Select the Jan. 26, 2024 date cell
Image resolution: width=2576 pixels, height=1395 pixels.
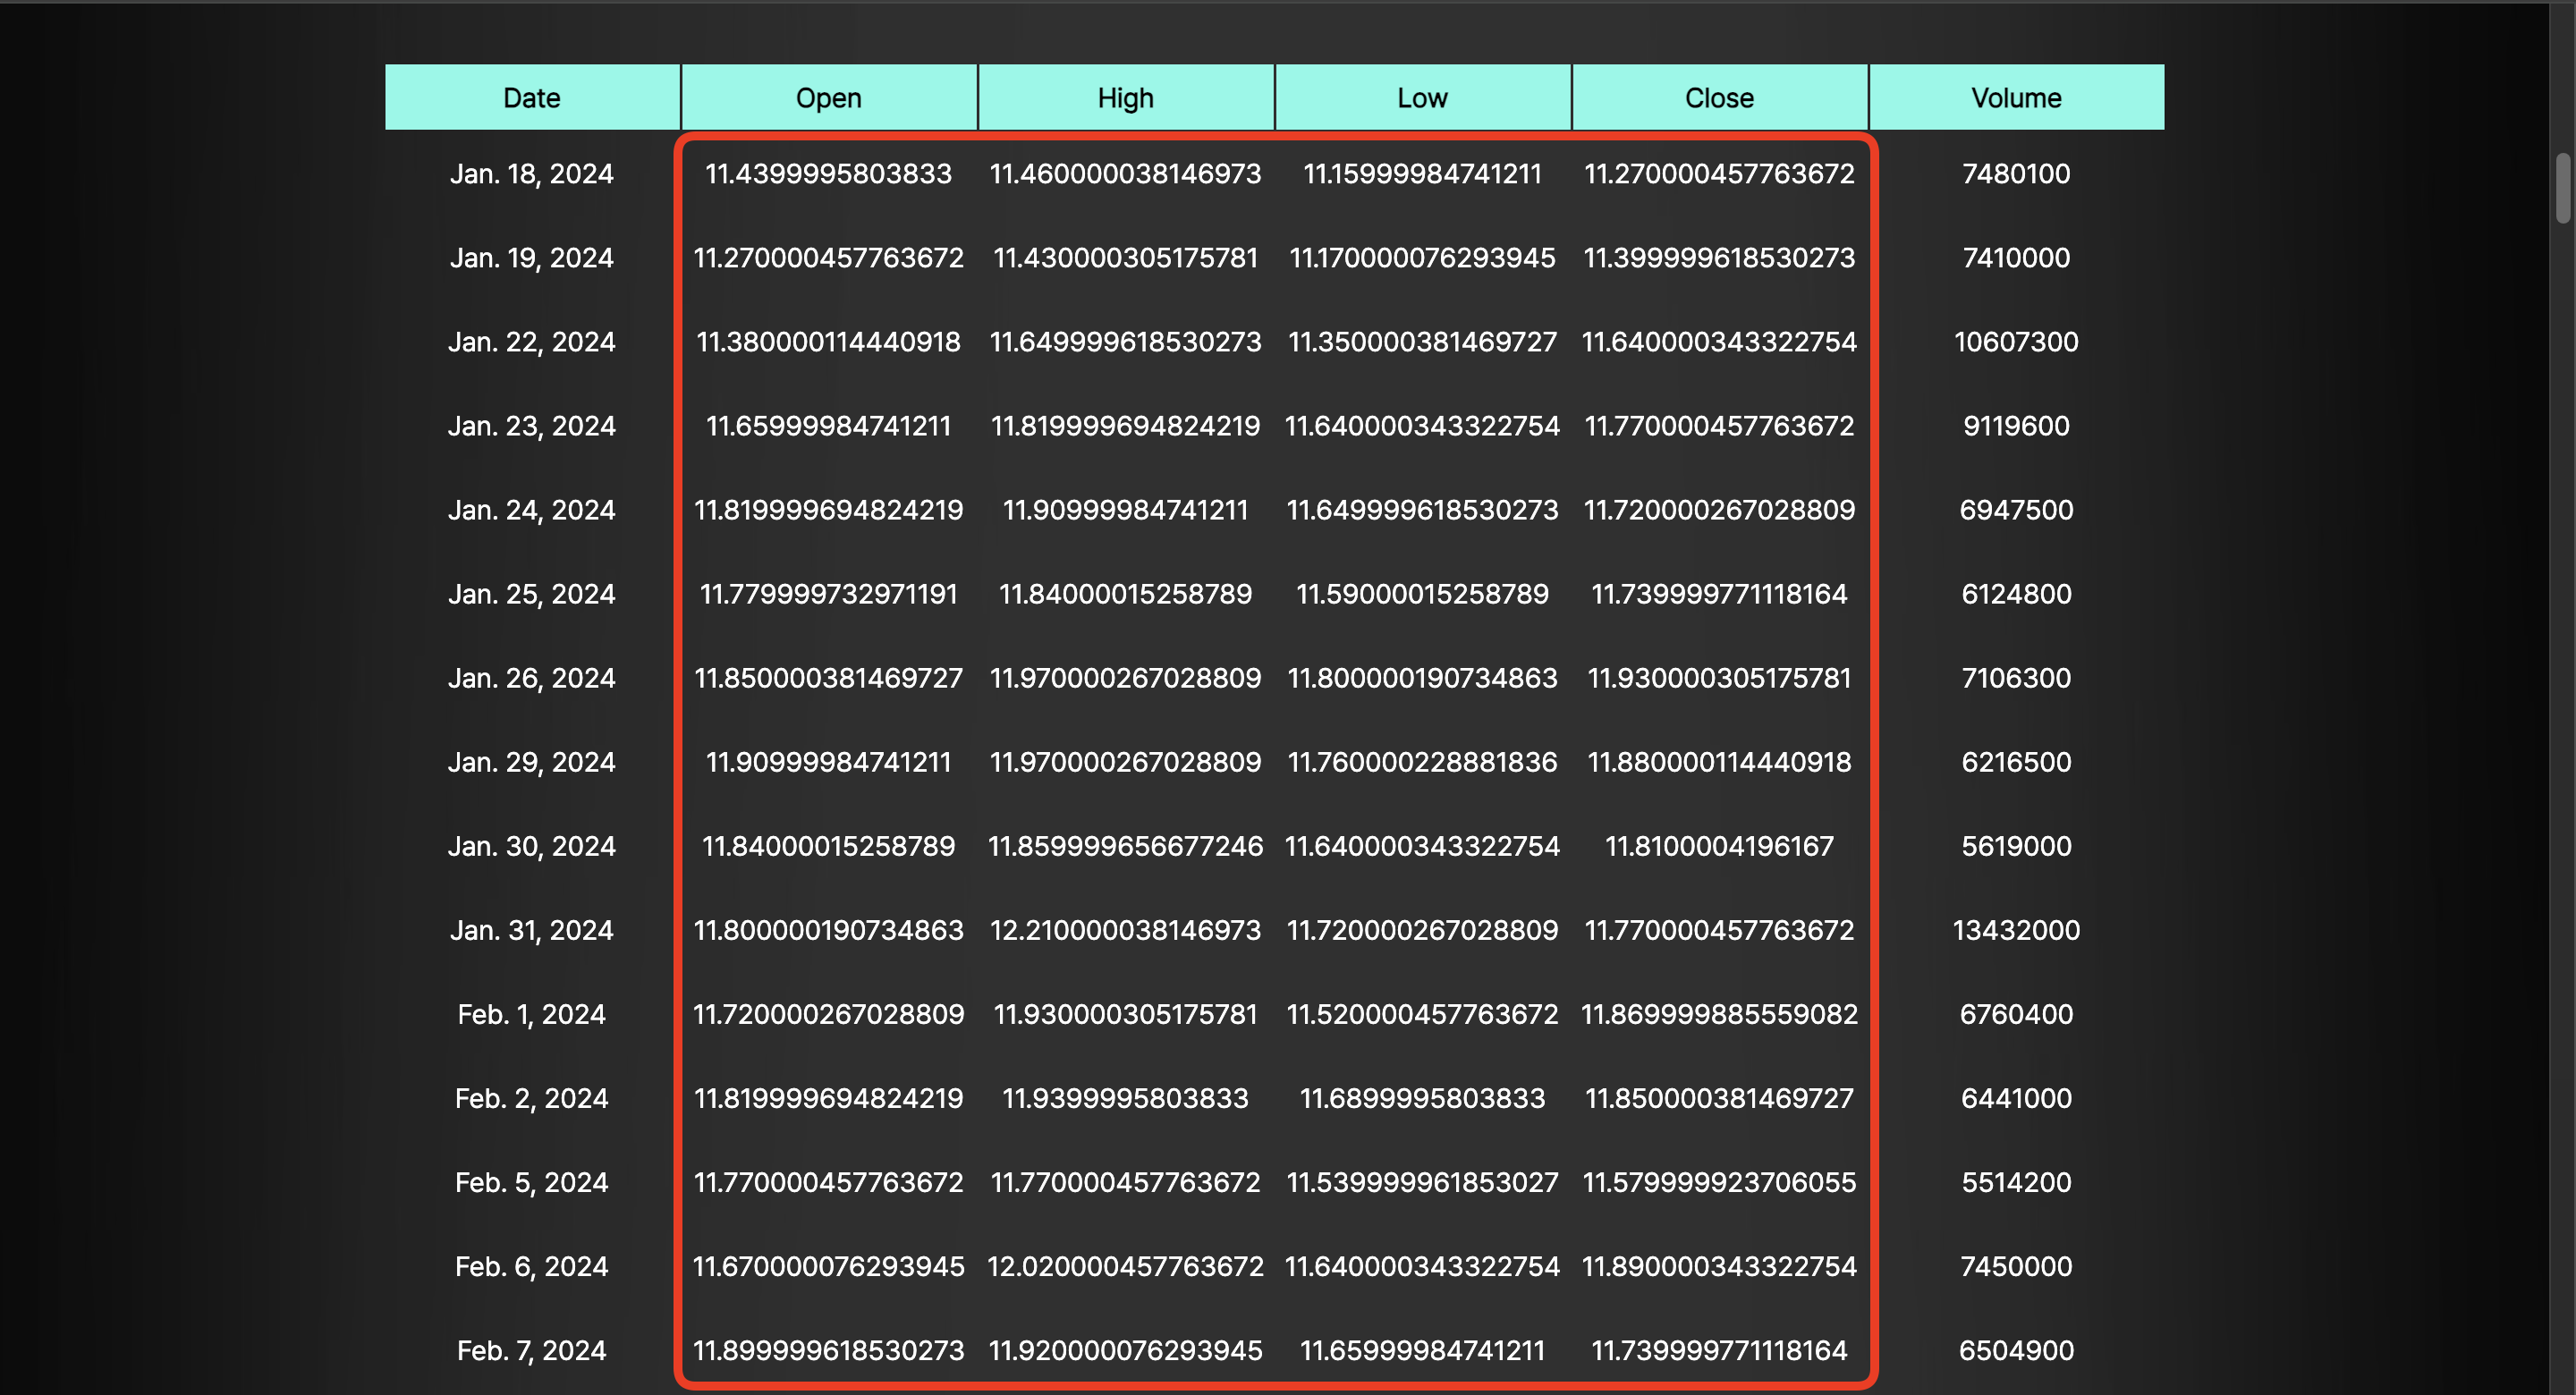pyautogui.click(x=532, y=678)
